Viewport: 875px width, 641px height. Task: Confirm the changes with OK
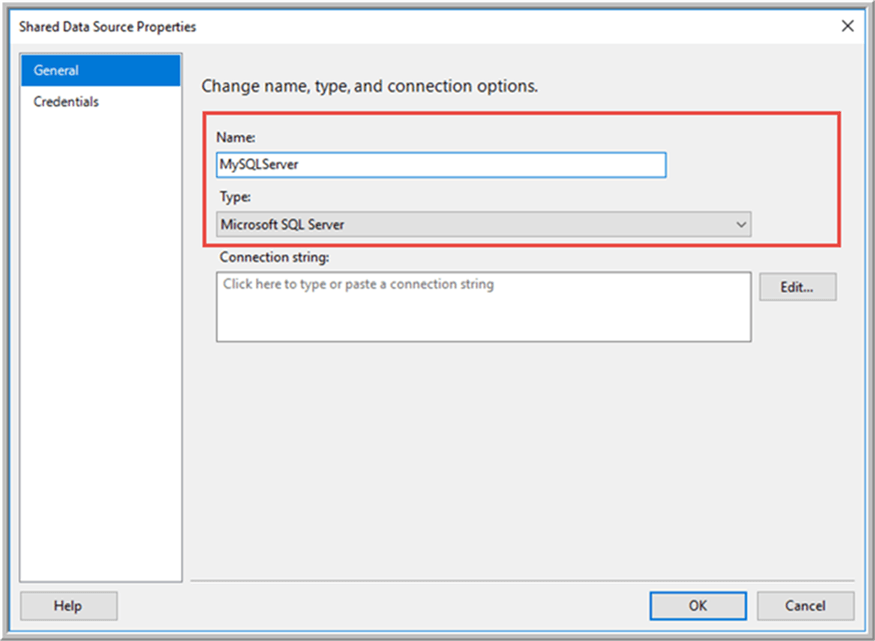(697, 606)
